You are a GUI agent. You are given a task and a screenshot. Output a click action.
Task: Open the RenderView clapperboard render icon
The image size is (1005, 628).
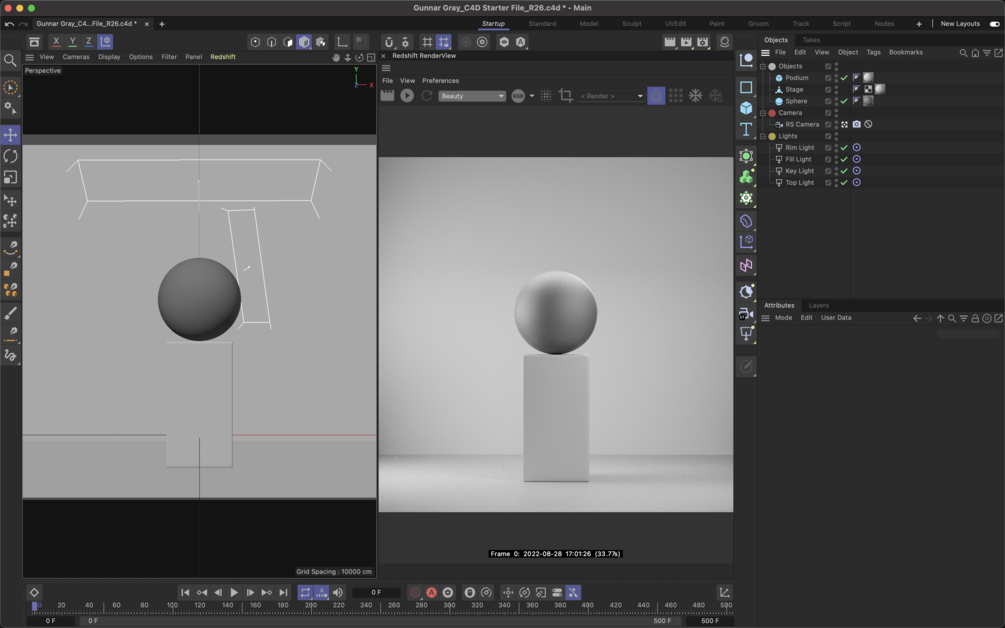(x=387, y=95)
